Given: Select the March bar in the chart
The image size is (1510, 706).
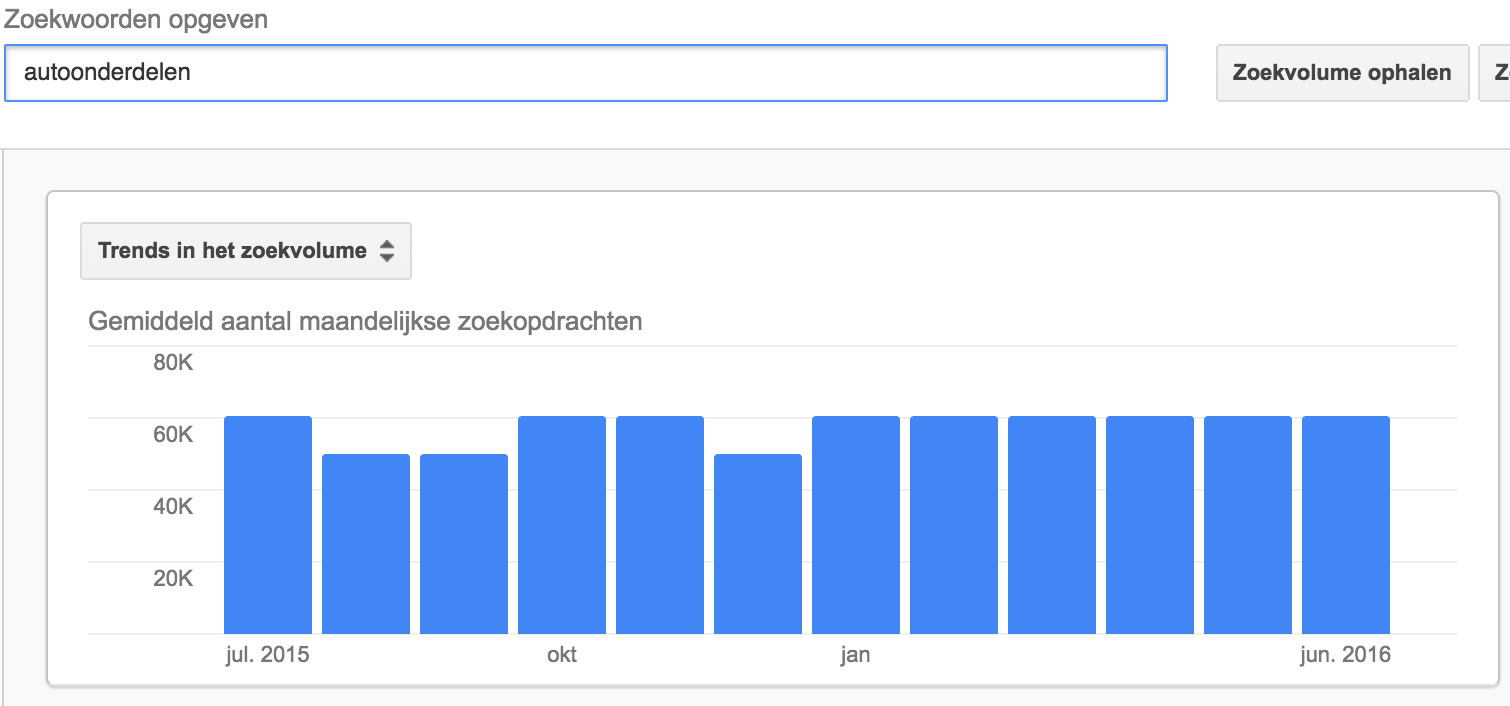Looking at the screenshot, I should [x=1052, y=525].
